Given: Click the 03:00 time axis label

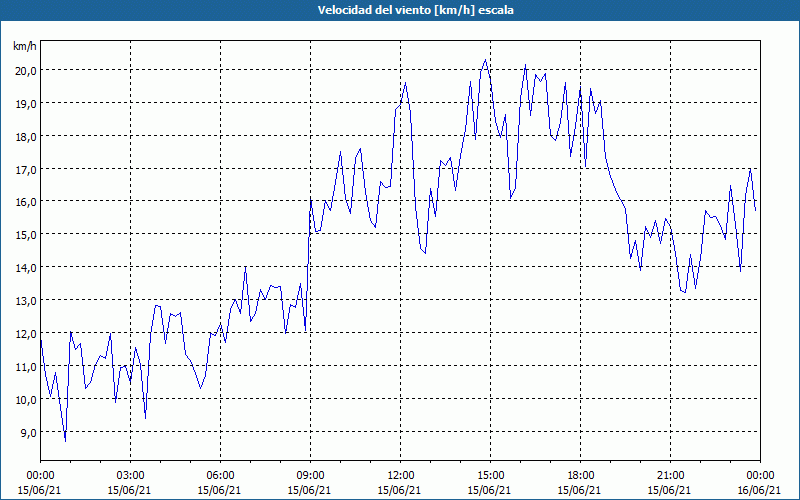Looking at the screenshot, I should point(130,476).
